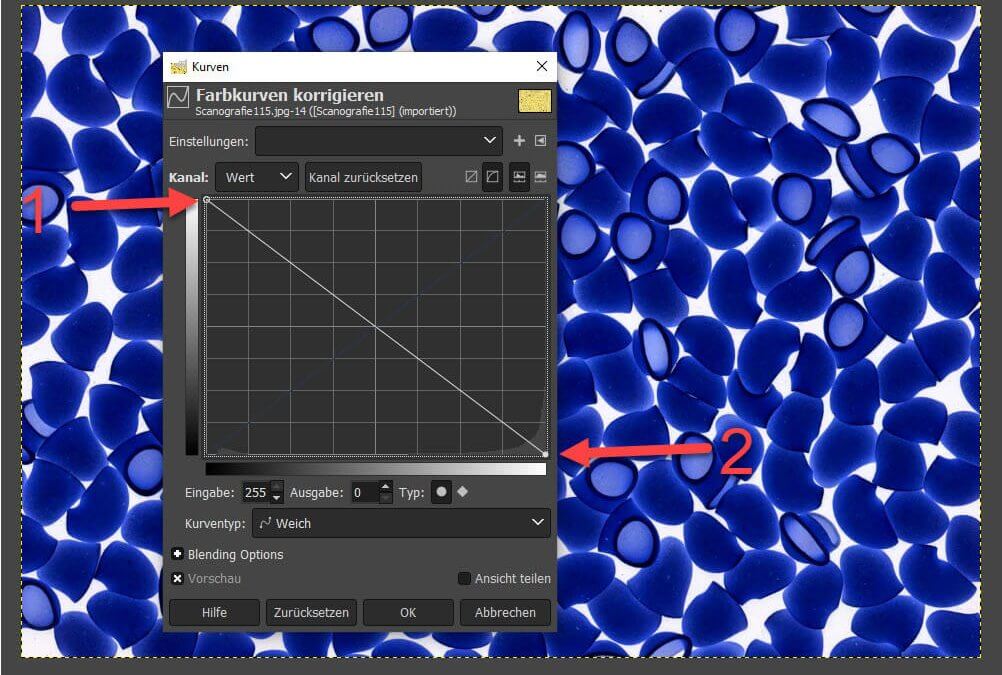
Task: Click the Kanal zurücksetzen button
Action: tap(363, 177)
